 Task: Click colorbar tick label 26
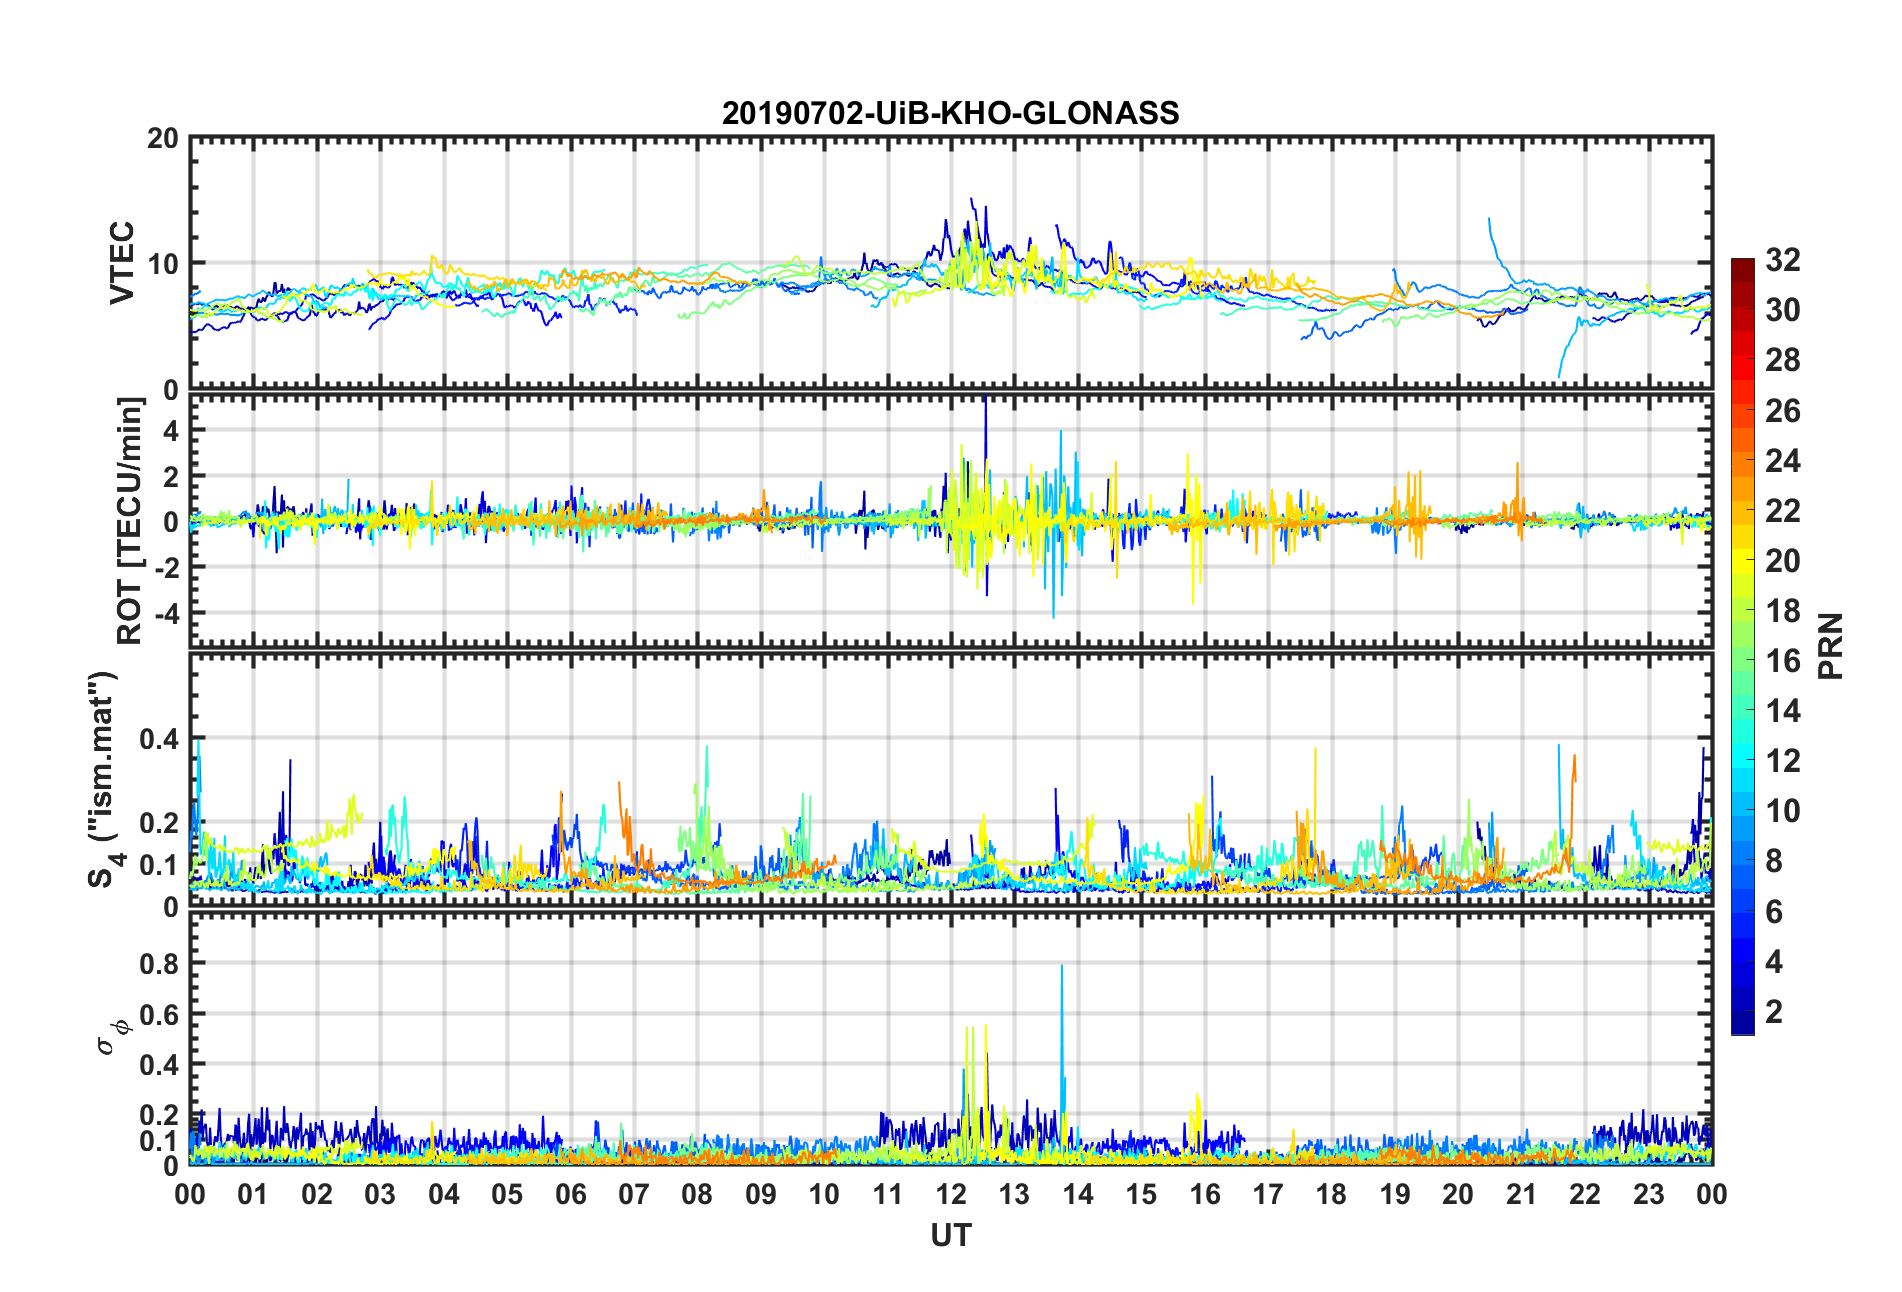(x=1782, y=410)
